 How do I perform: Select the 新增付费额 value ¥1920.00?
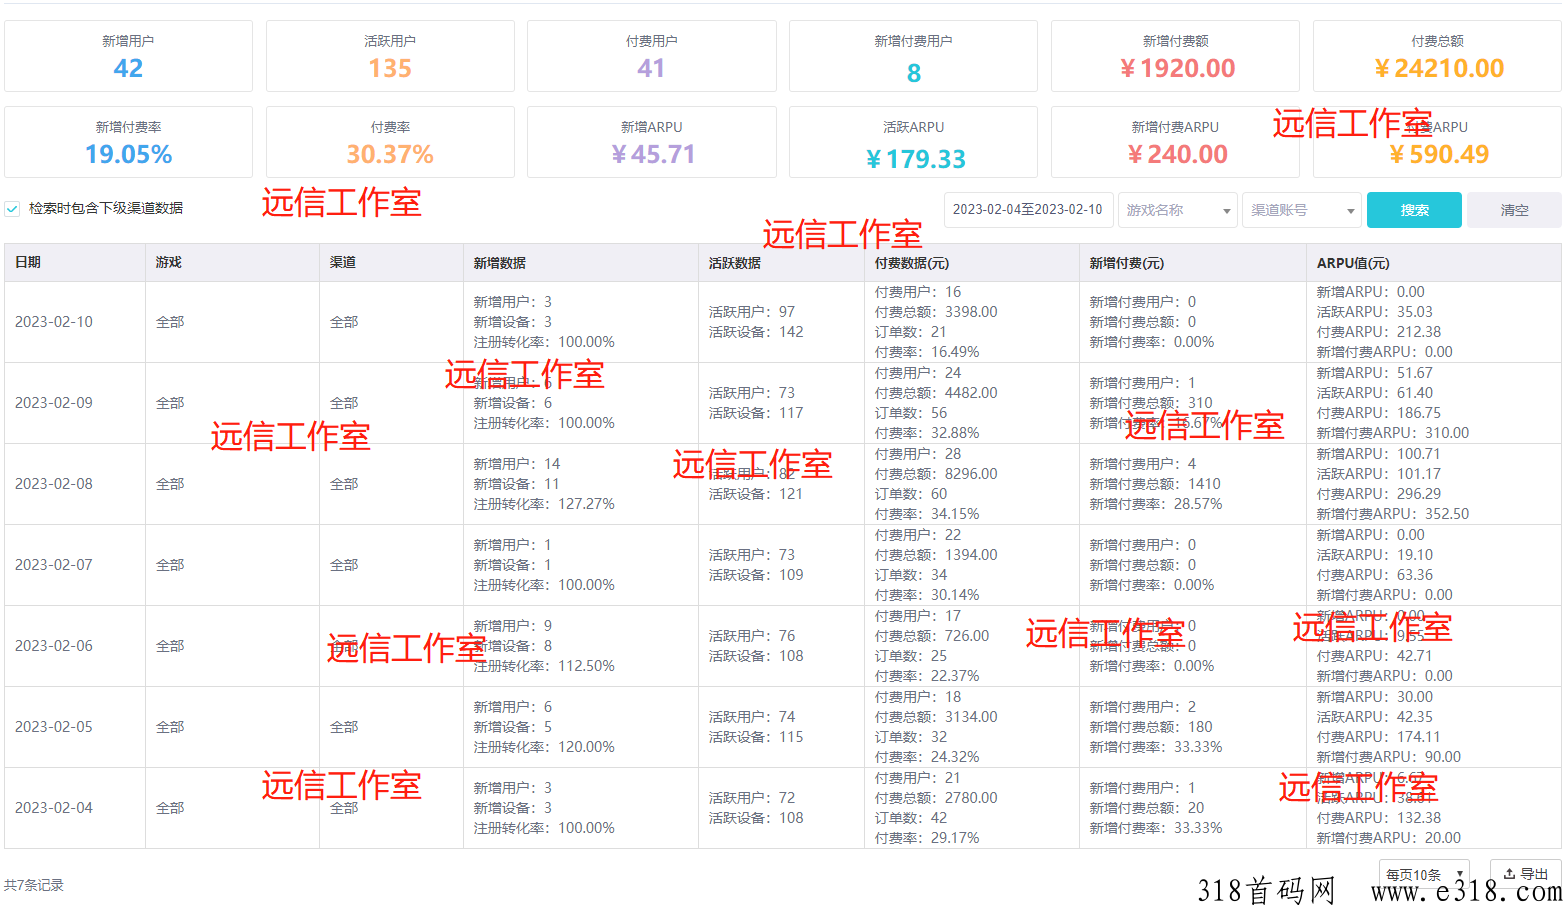pos(1177,68)
